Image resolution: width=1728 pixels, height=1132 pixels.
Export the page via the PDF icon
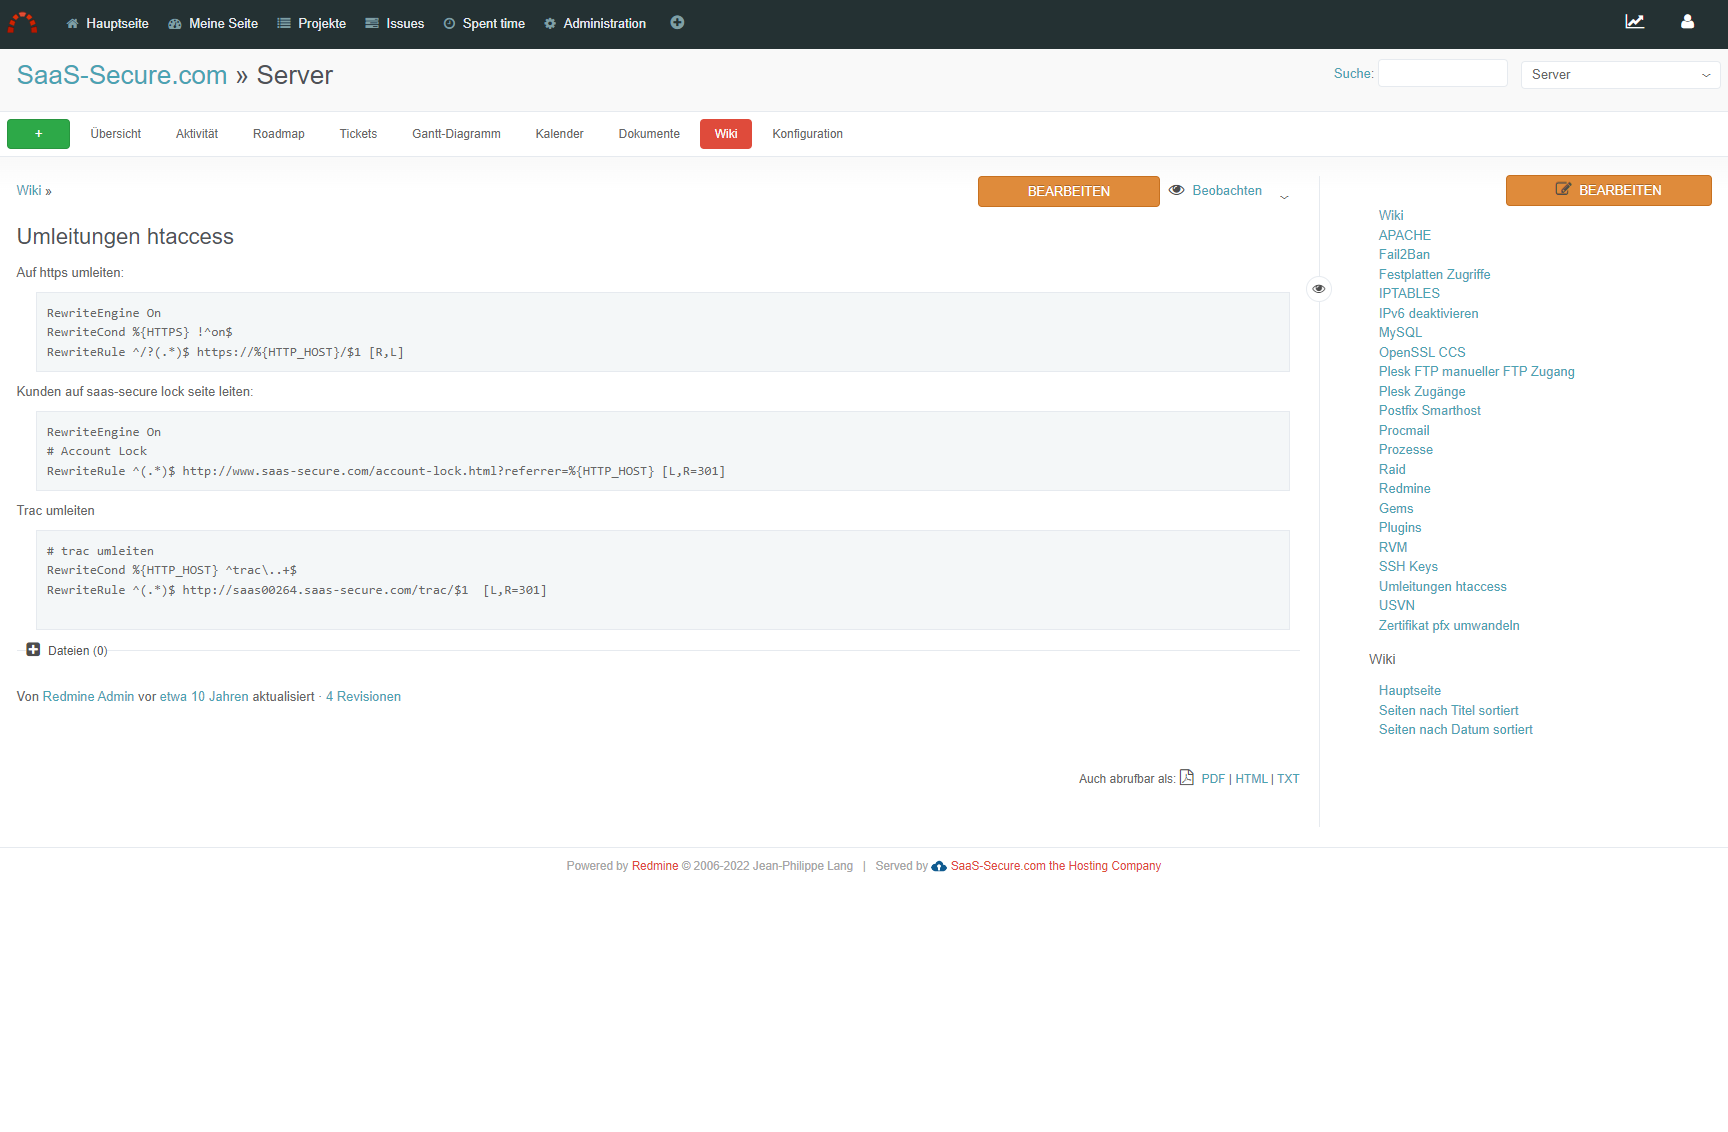[1186, 777]
